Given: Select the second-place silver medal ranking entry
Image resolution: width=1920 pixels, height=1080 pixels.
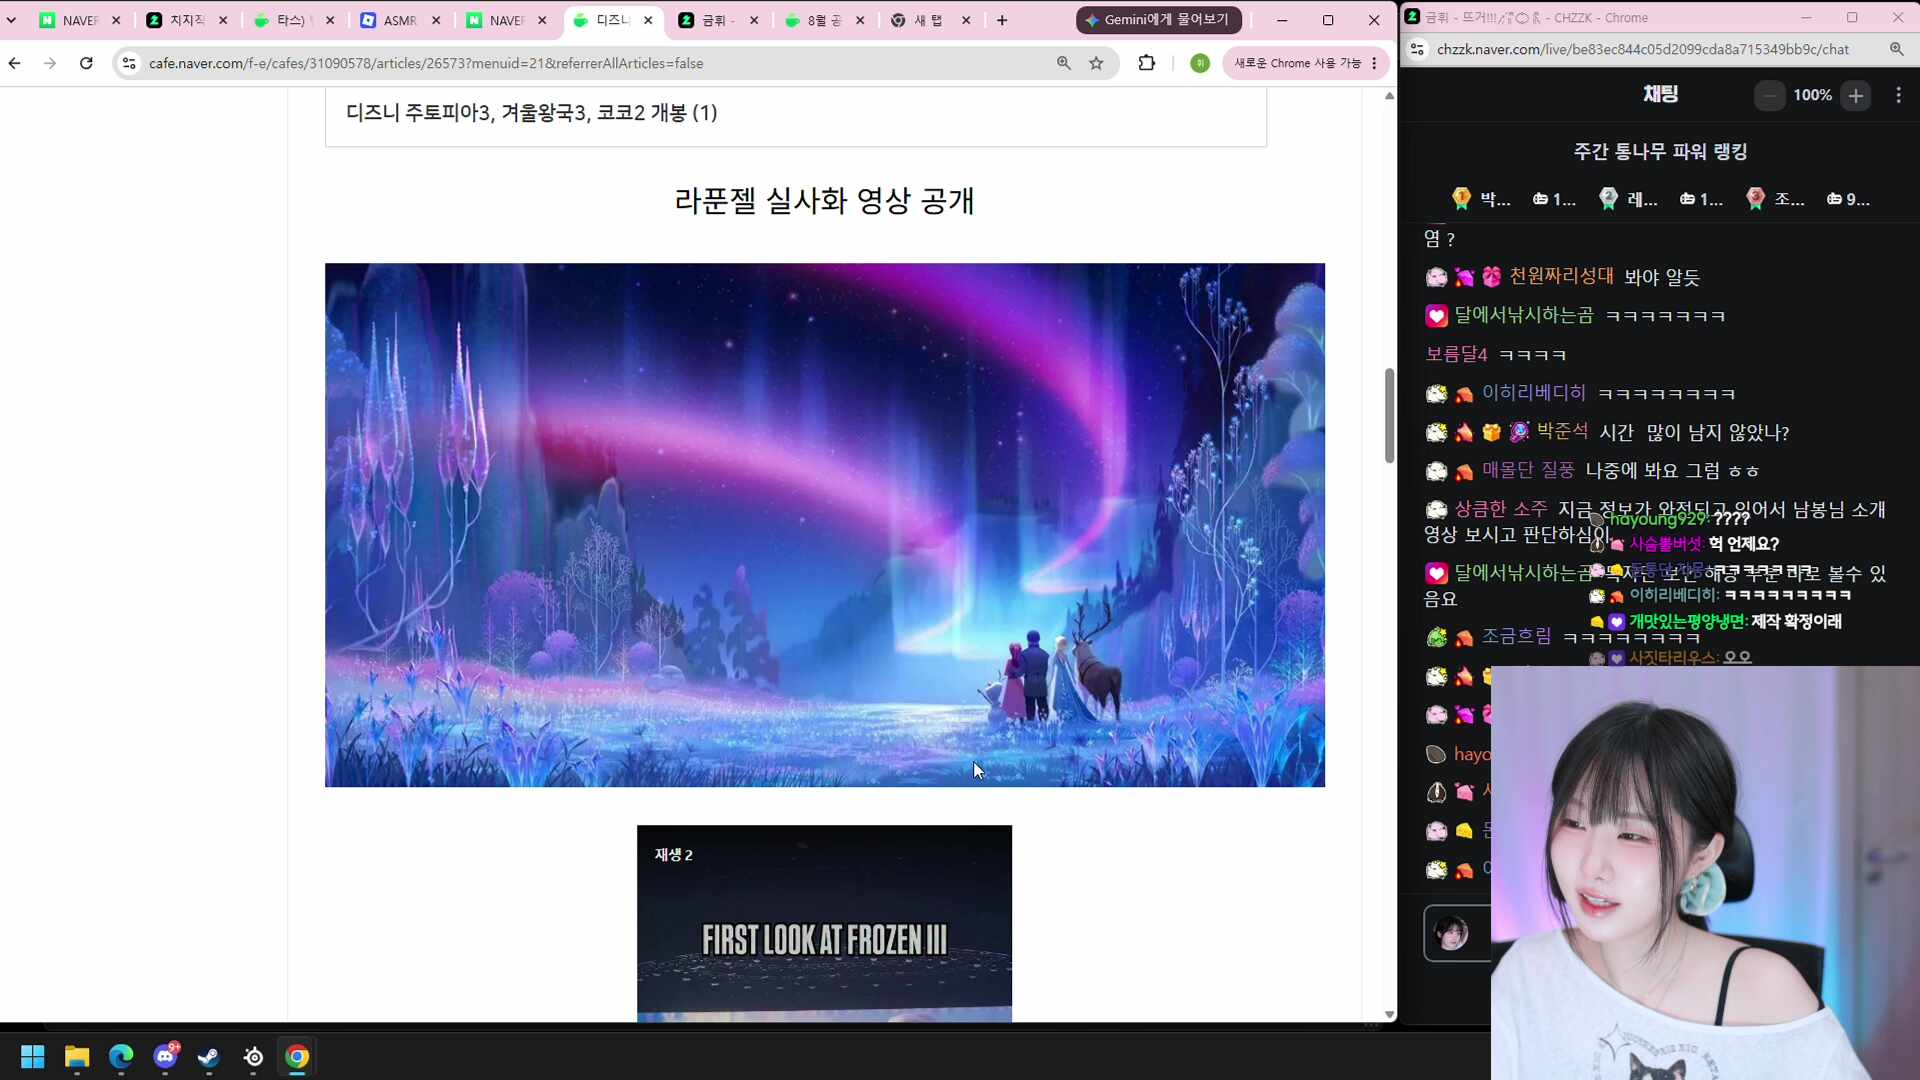Looking at the screenshot, I should (x=1660, y=199).
